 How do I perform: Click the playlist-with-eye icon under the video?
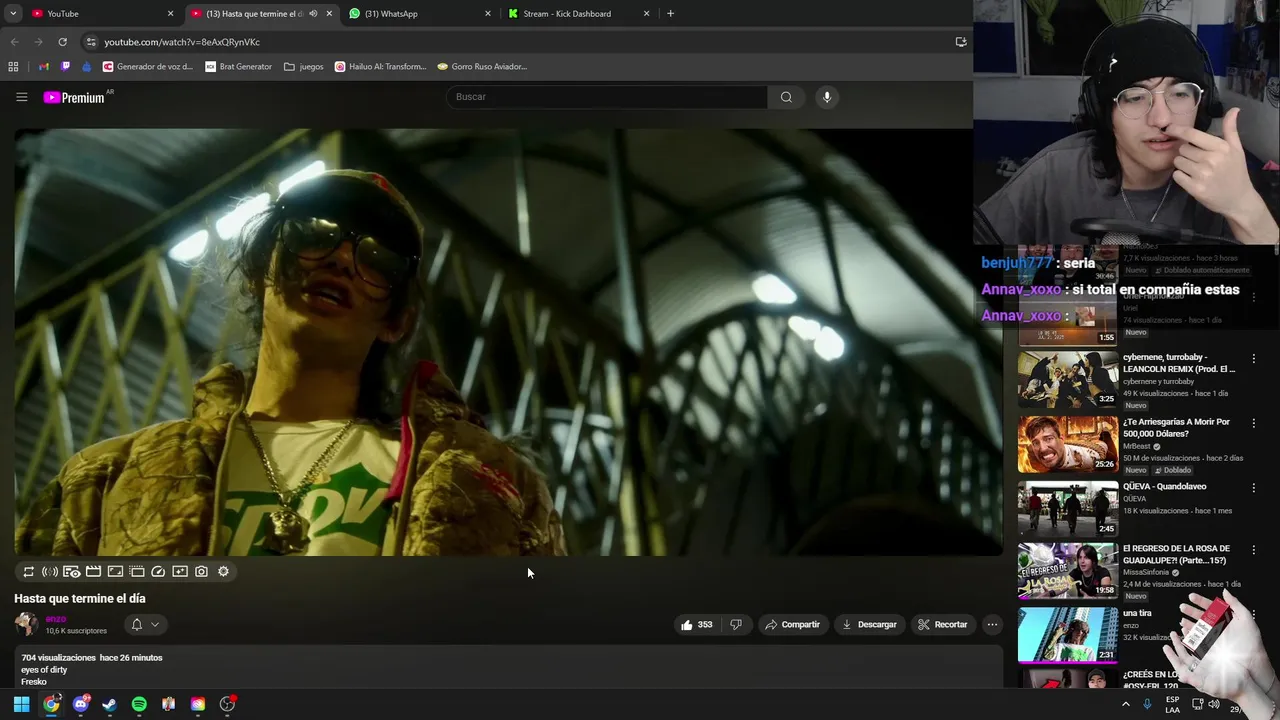pos(72,572)
